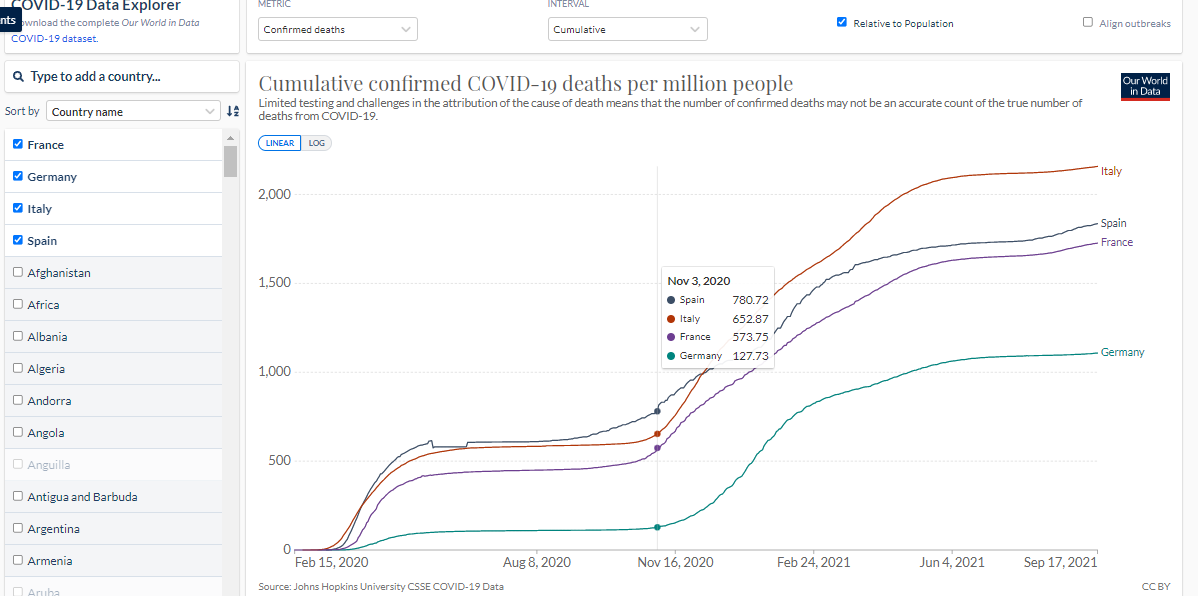Select the LINEAR scale tab
1198x596 pixels.
tap(280, 143)
